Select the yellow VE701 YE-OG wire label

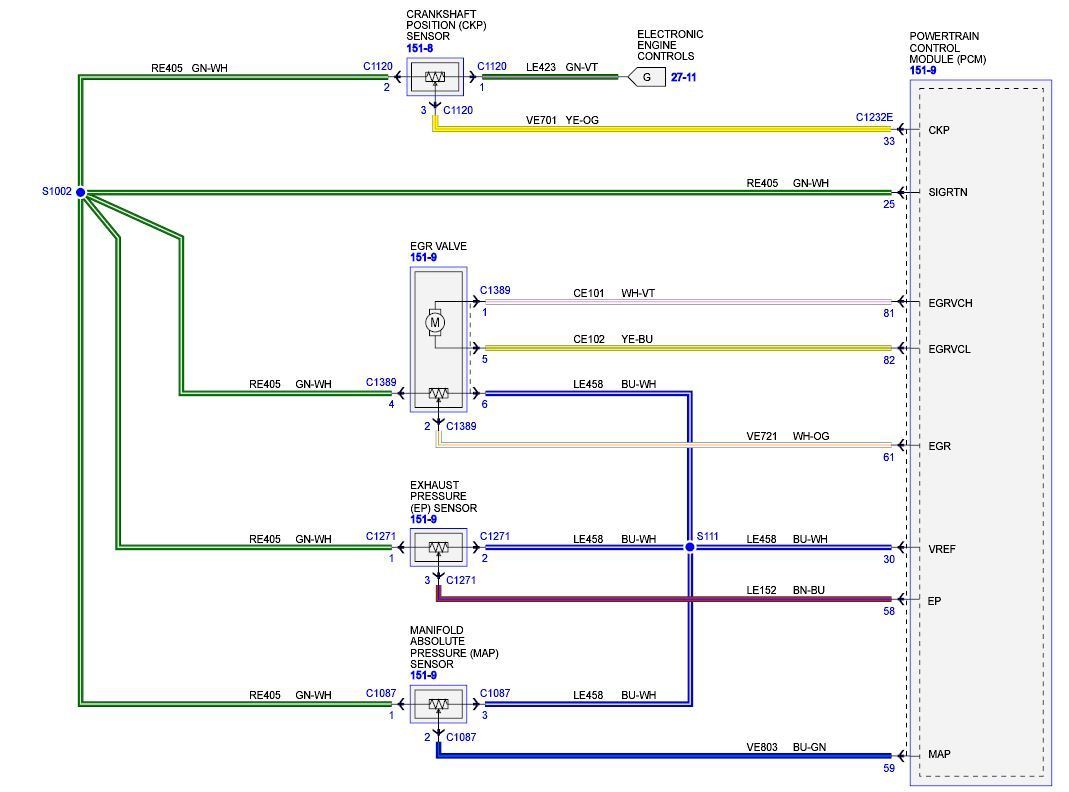pos(562,120)
